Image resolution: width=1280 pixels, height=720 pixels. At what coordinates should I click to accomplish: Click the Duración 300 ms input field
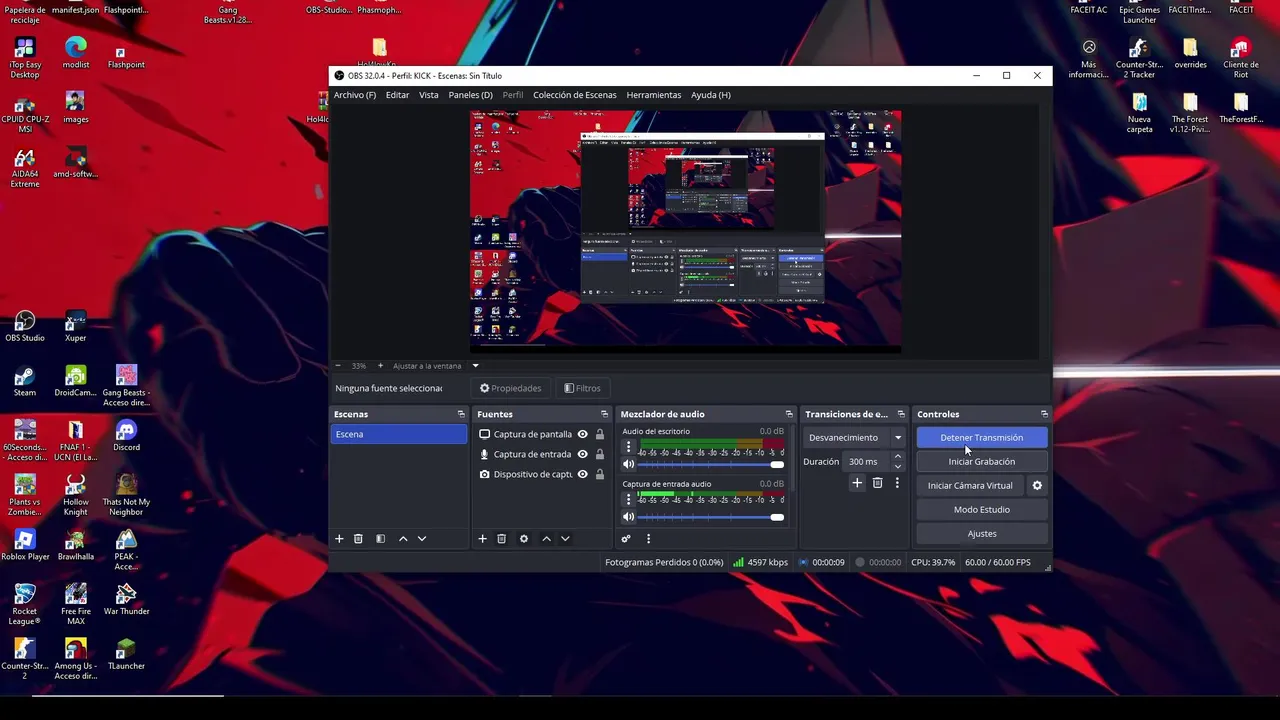click(x=866, y=462)
